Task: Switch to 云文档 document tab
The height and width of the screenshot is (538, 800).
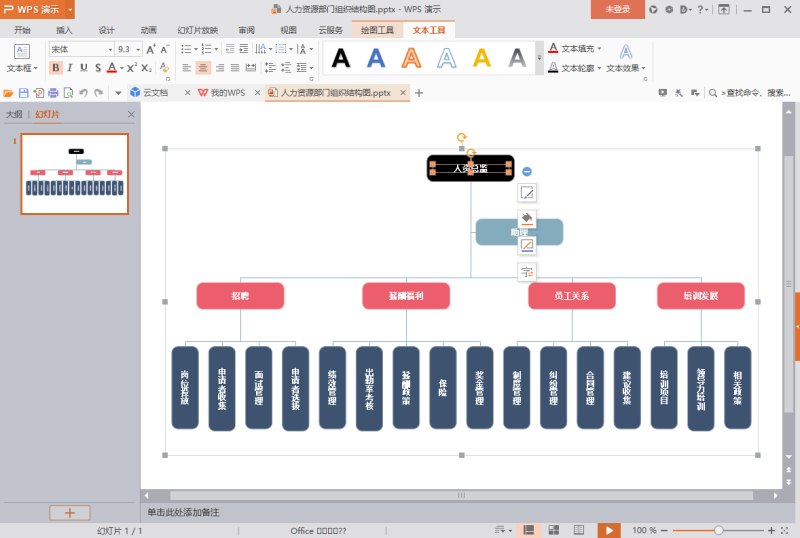Action: [155, 93]
